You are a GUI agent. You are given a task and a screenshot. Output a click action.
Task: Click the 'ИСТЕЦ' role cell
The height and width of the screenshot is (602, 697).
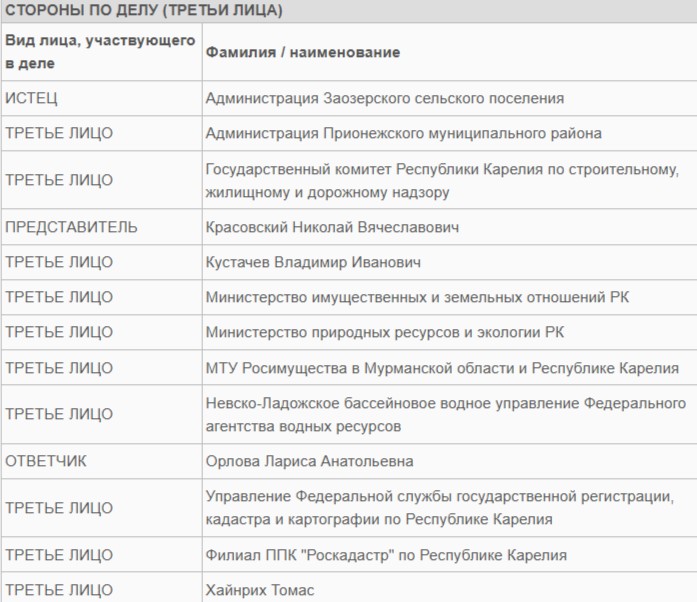point(32,98)
